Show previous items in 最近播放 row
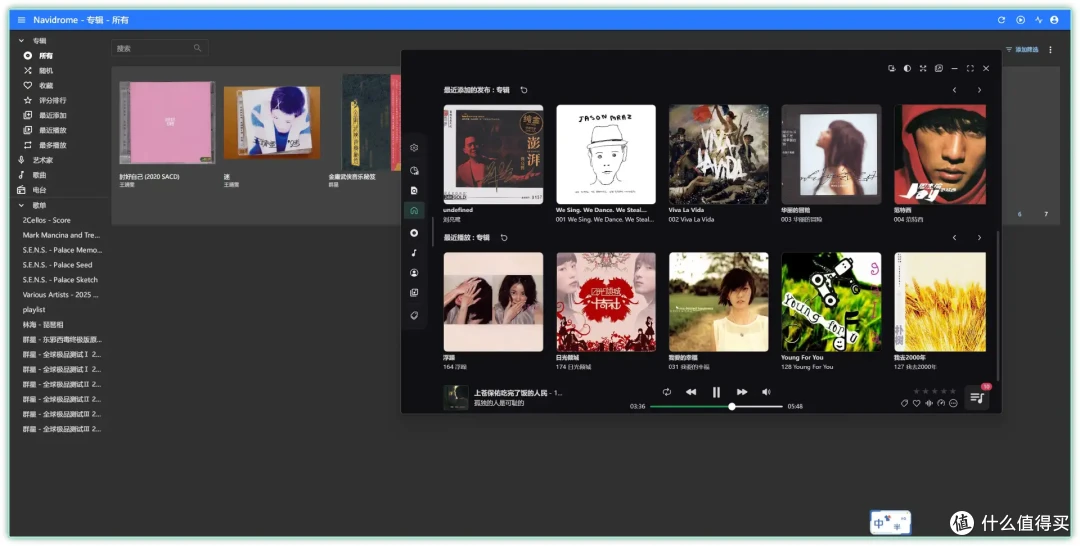1080x546 pixels. pos(955,238)
